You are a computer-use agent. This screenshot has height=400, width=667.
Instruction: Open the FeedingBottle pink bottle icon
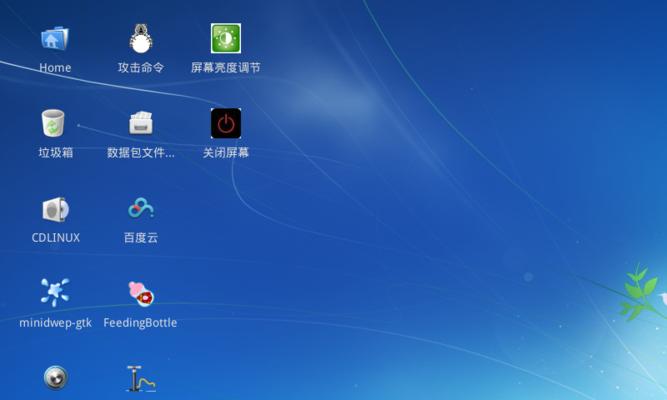tap(140, 293)
